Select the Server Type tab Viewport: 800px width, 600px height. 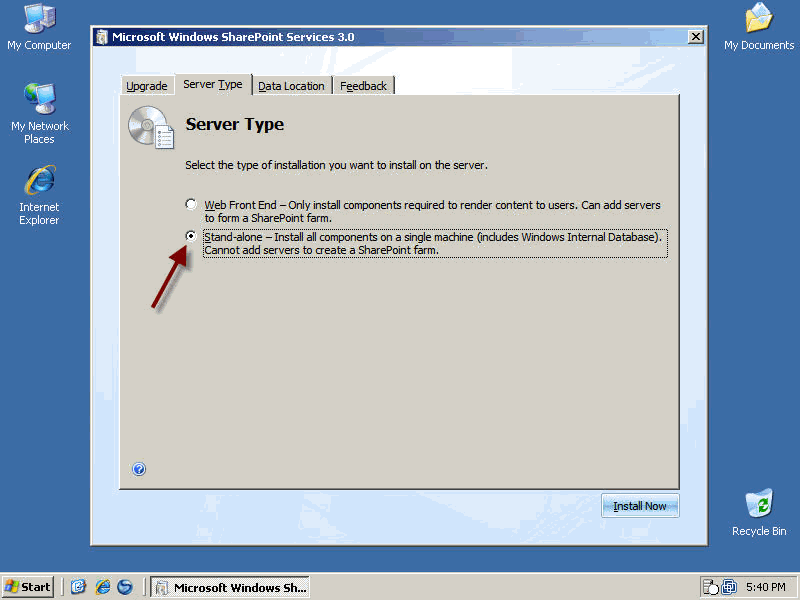point(213,84)
